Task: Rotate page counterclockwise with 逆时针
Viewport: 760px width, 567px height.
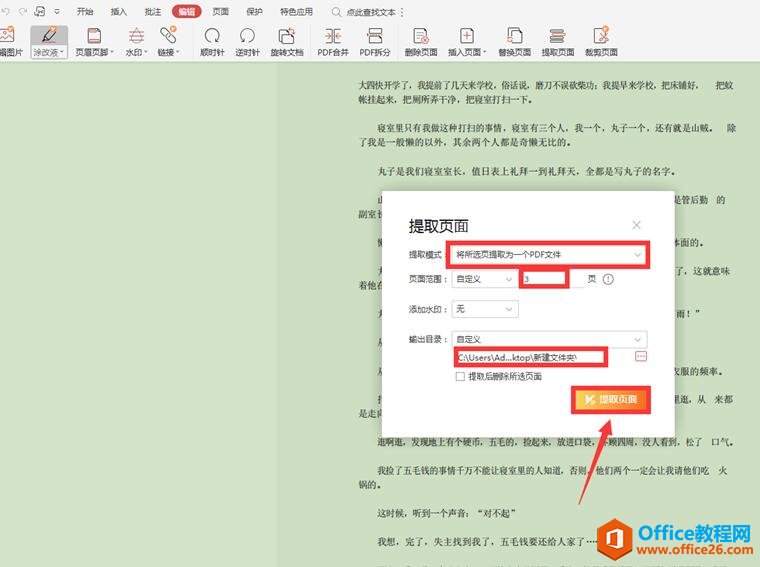Action: [x=247, y=36]
